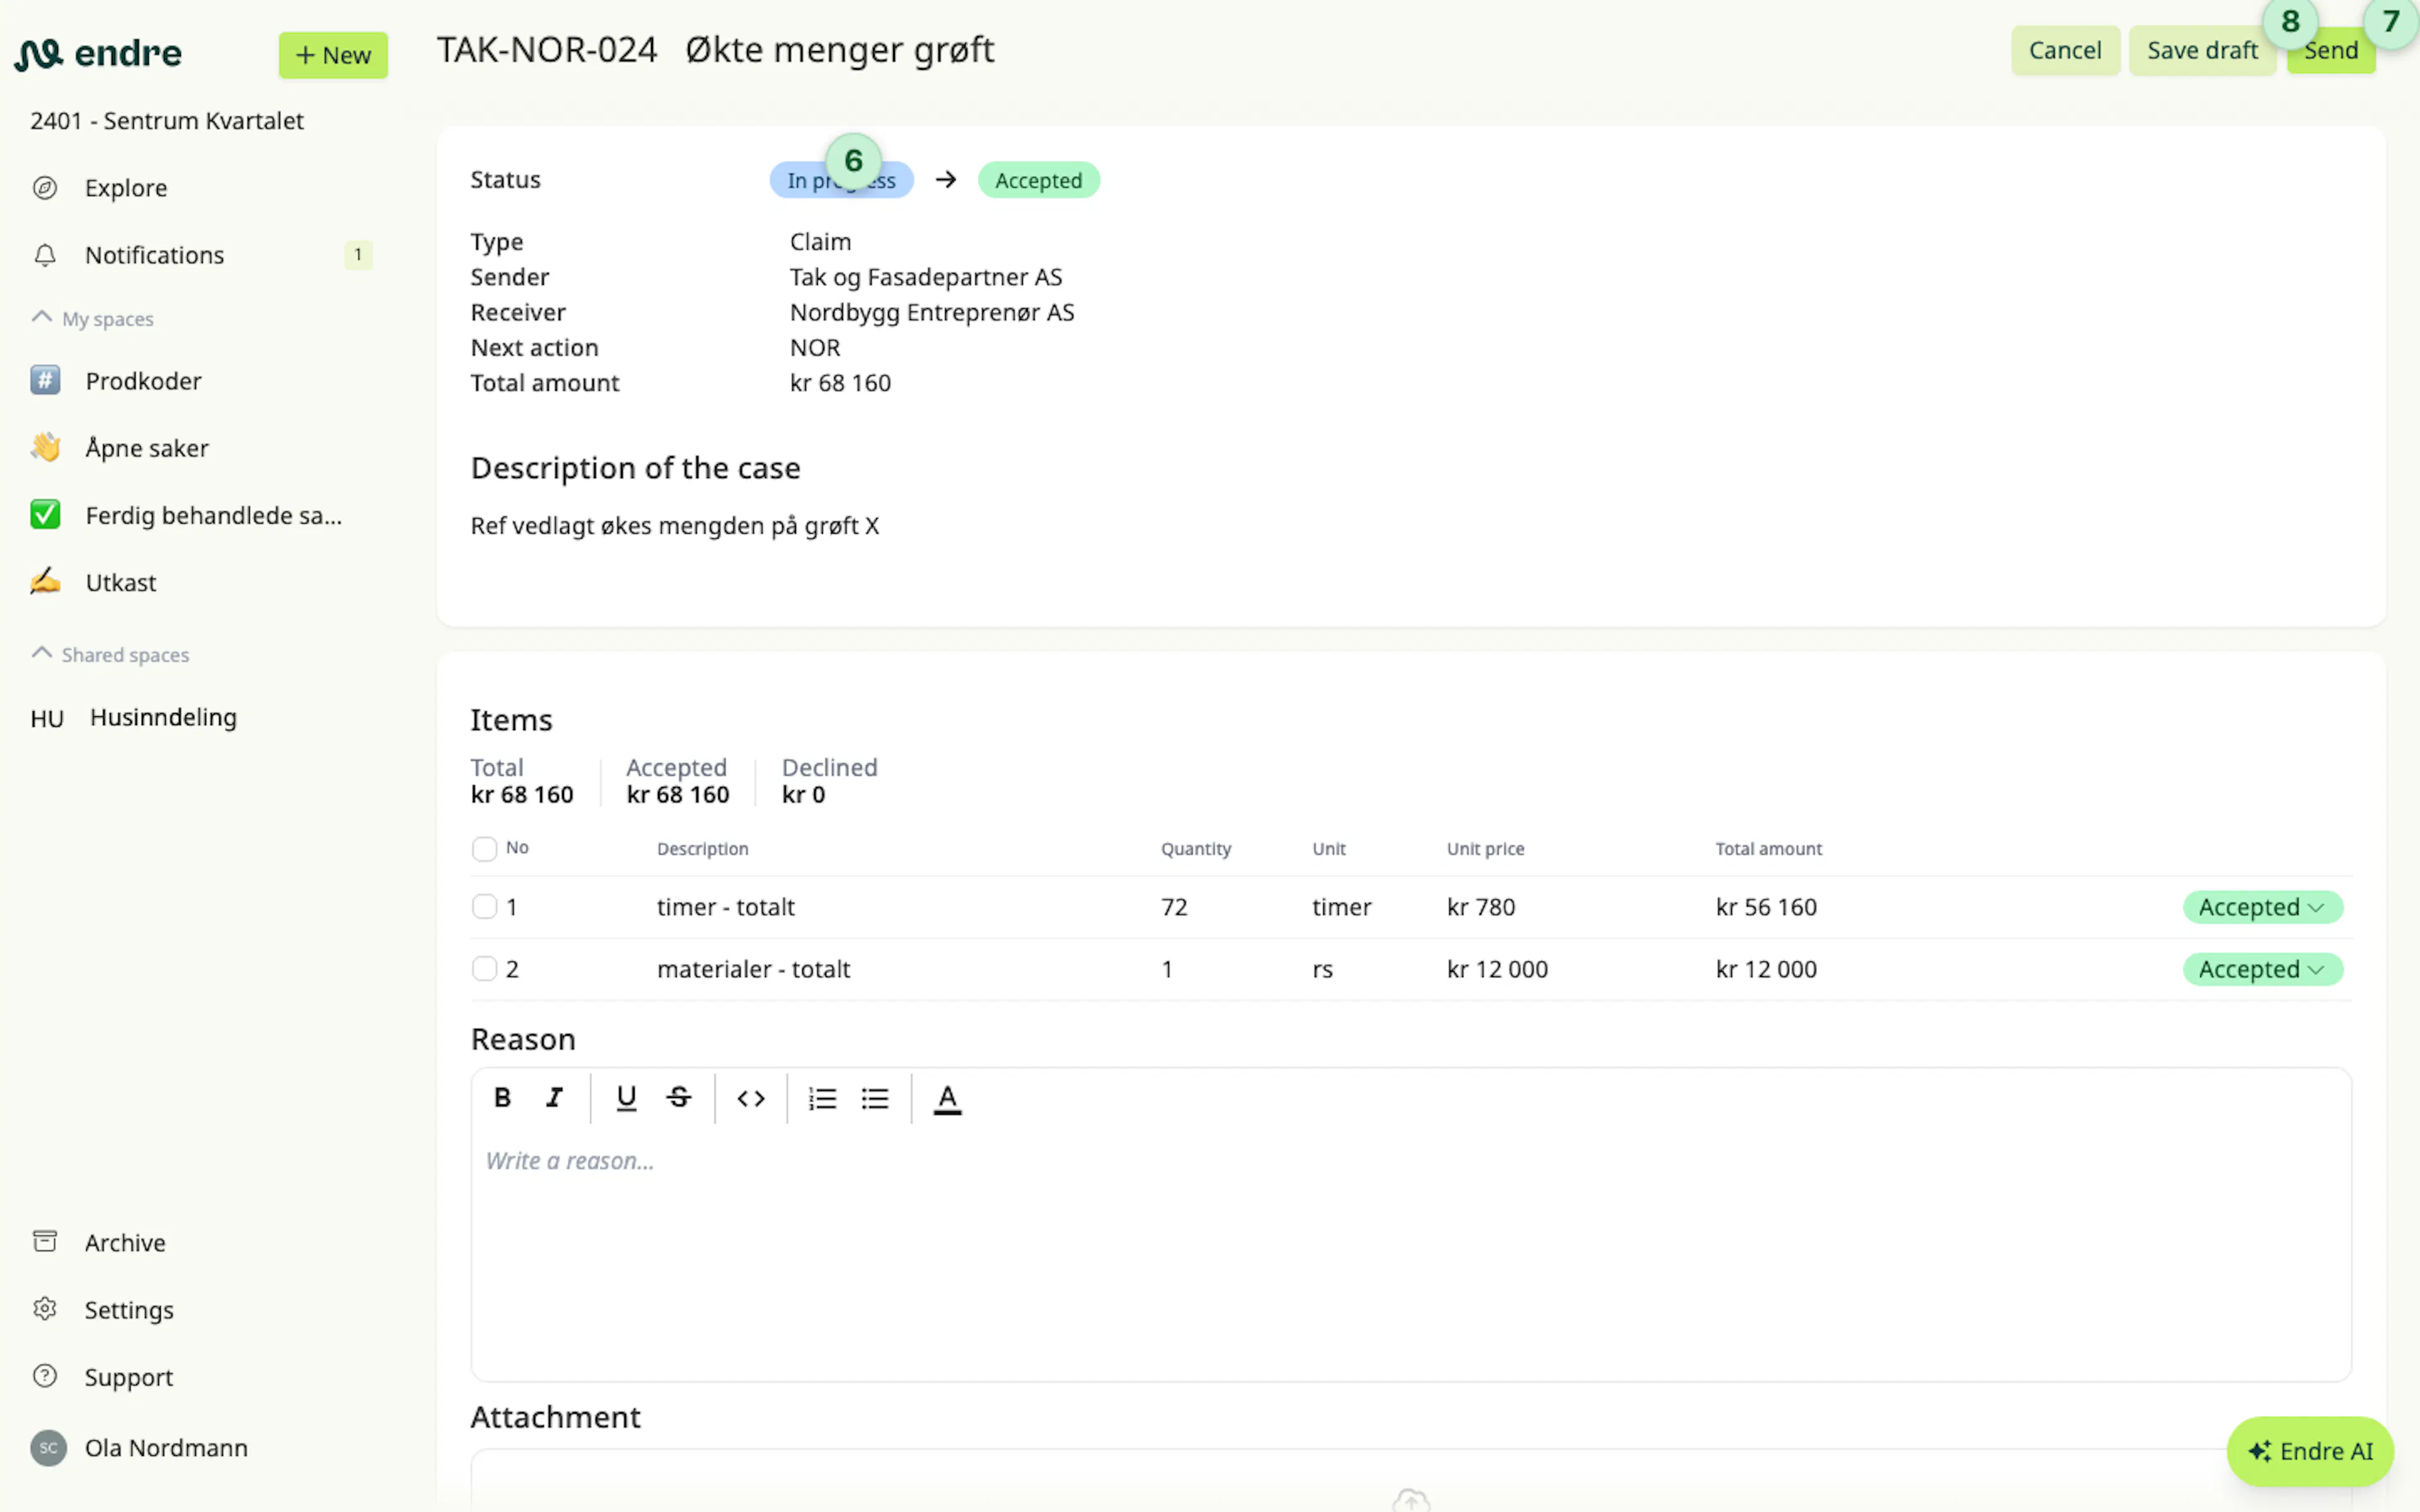This screenshot has width=2420, height=1512.
Task: Go to Archive
Action: (x=125, y=1242)
